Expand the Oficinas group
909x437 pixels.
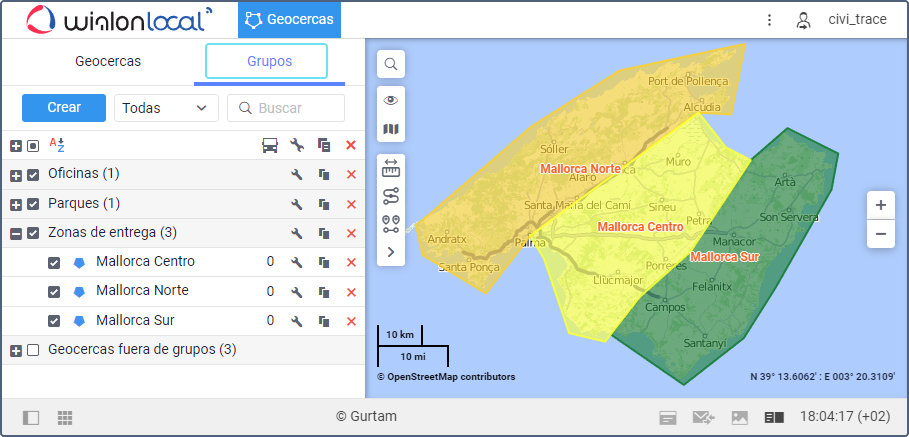click(x=16, y=175)
